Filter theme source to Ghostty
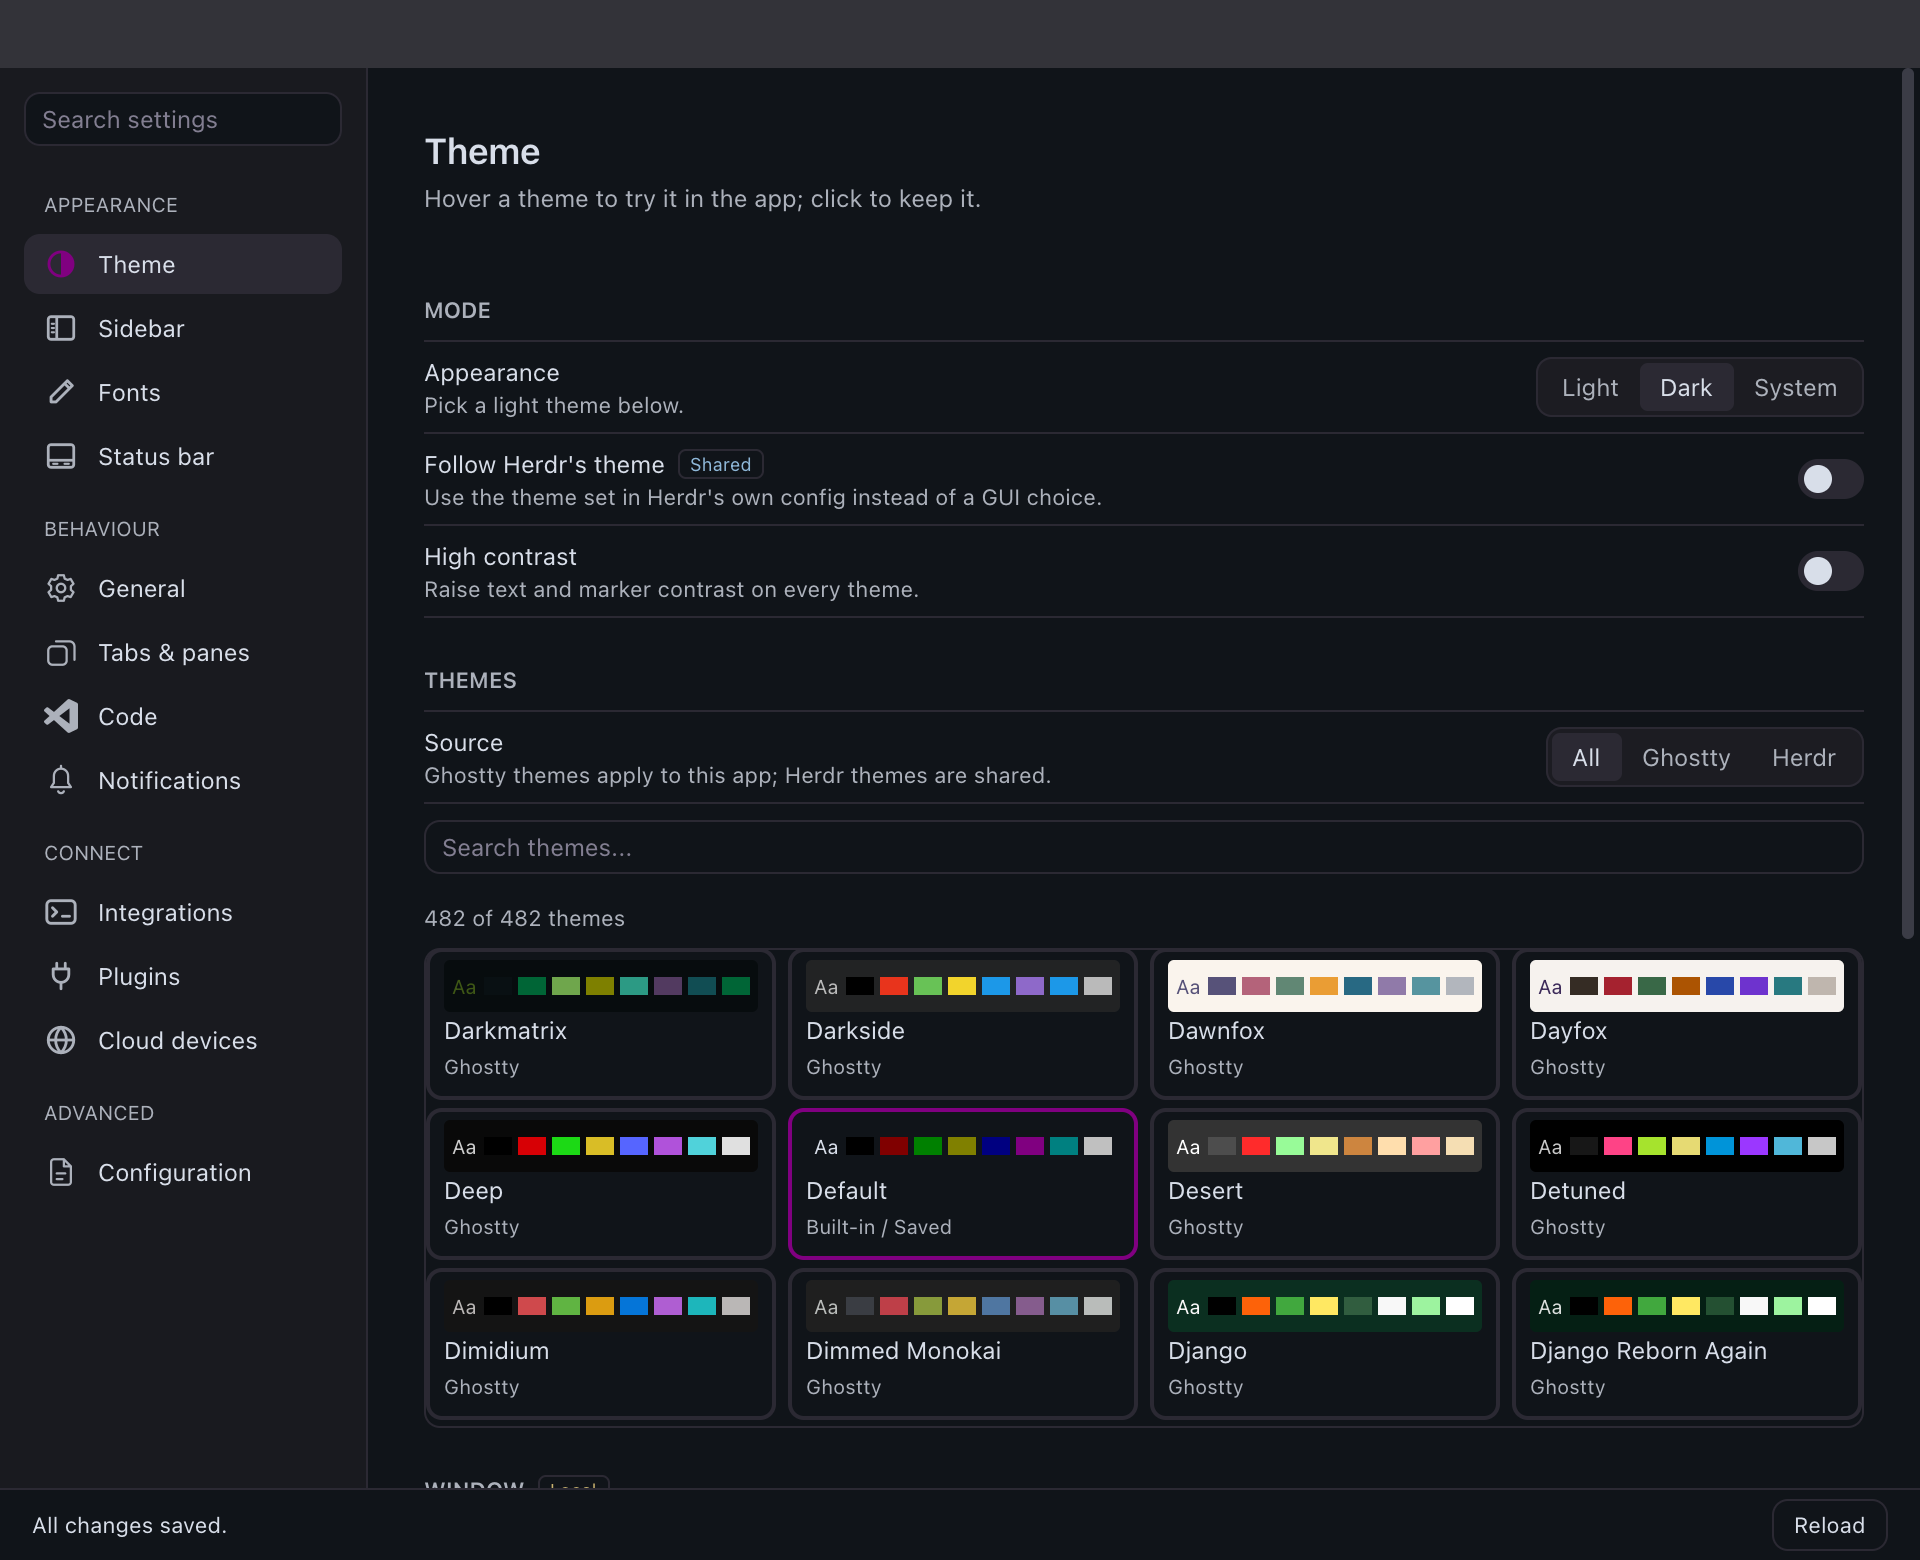The height and width of the screenshot is (1560, 1920). [x=1686, y=757]
